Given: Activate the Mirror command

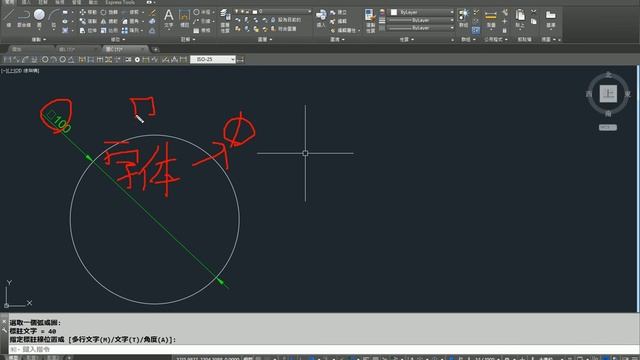Looking at the screenshot, I should tap(109, 21).
